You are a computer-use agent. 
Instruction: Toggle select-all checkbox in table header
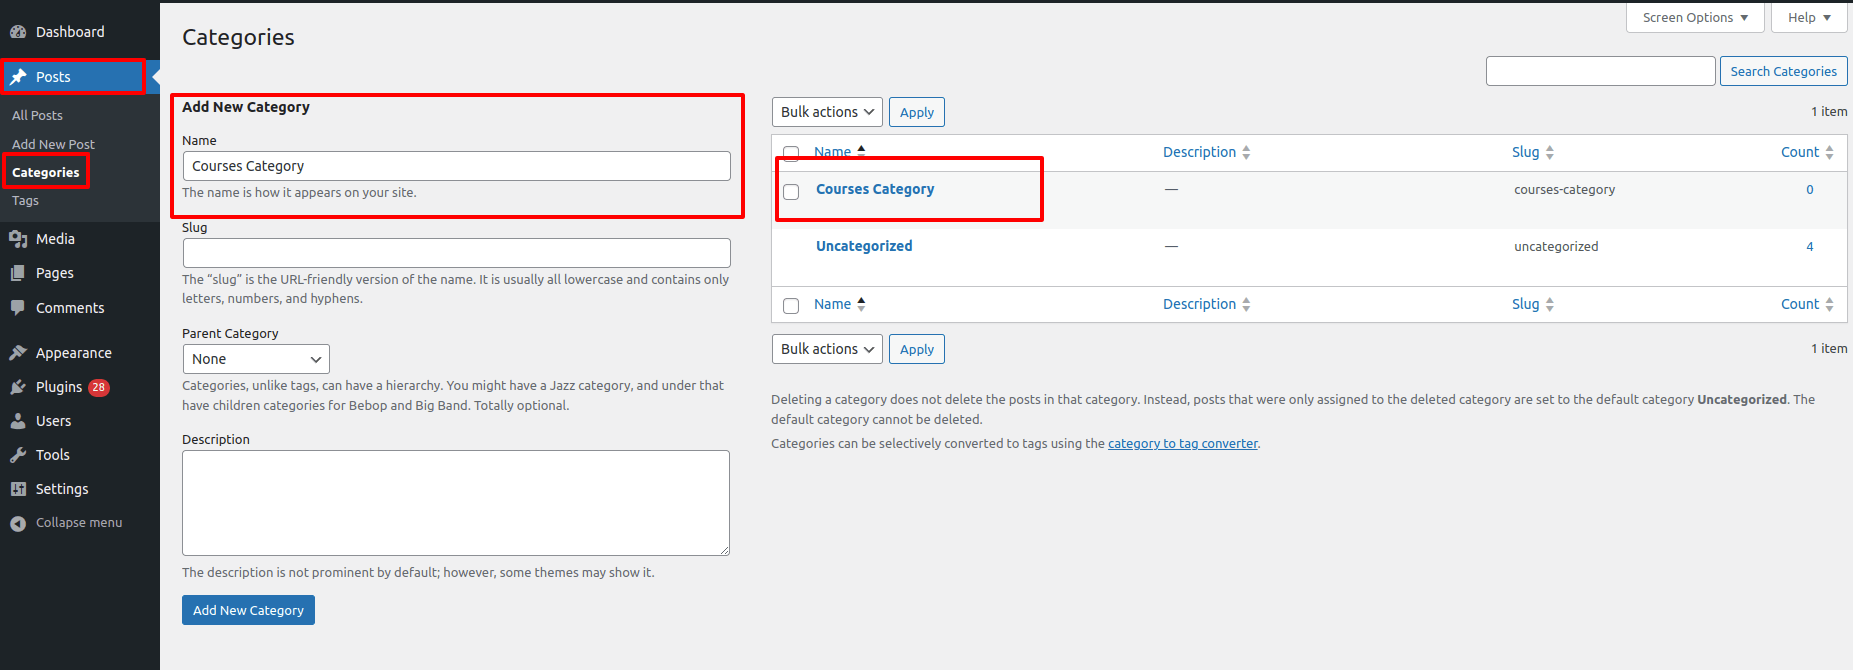click(791, 153)
